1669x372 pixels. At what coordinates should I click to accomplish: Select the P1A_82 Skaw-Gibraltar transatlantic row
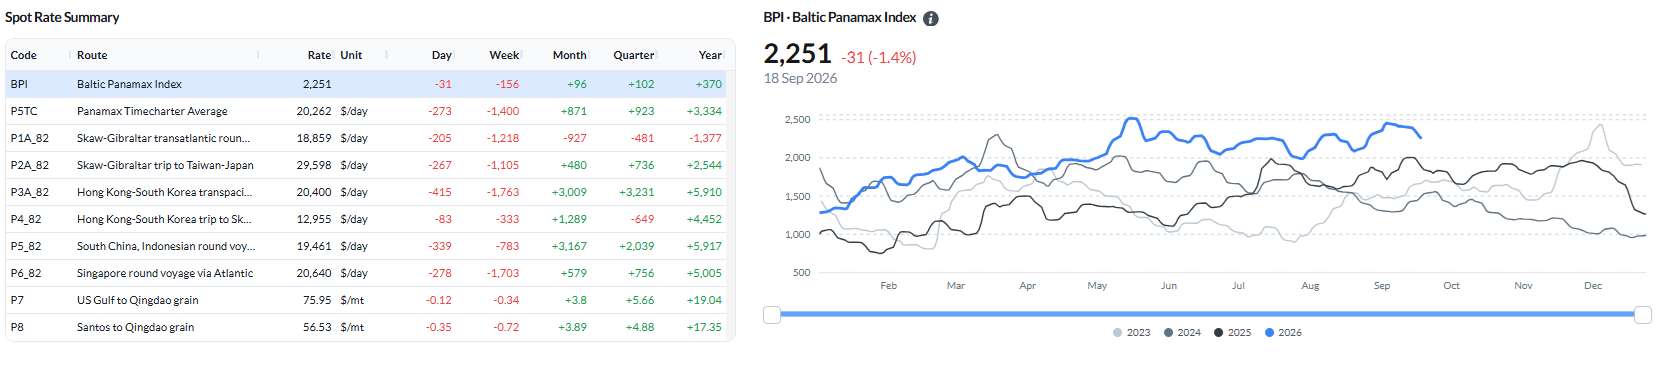pyautogui.click(x=370, y=138)
